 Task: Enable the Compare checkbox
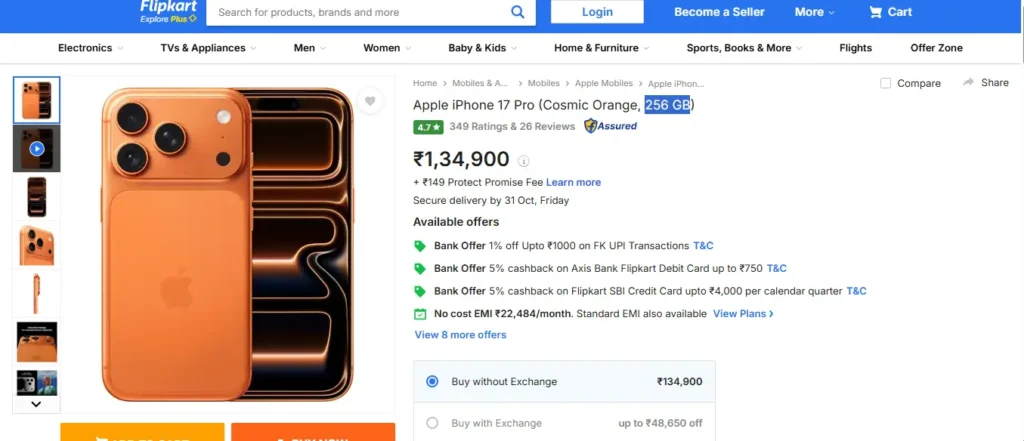point(886,83)
